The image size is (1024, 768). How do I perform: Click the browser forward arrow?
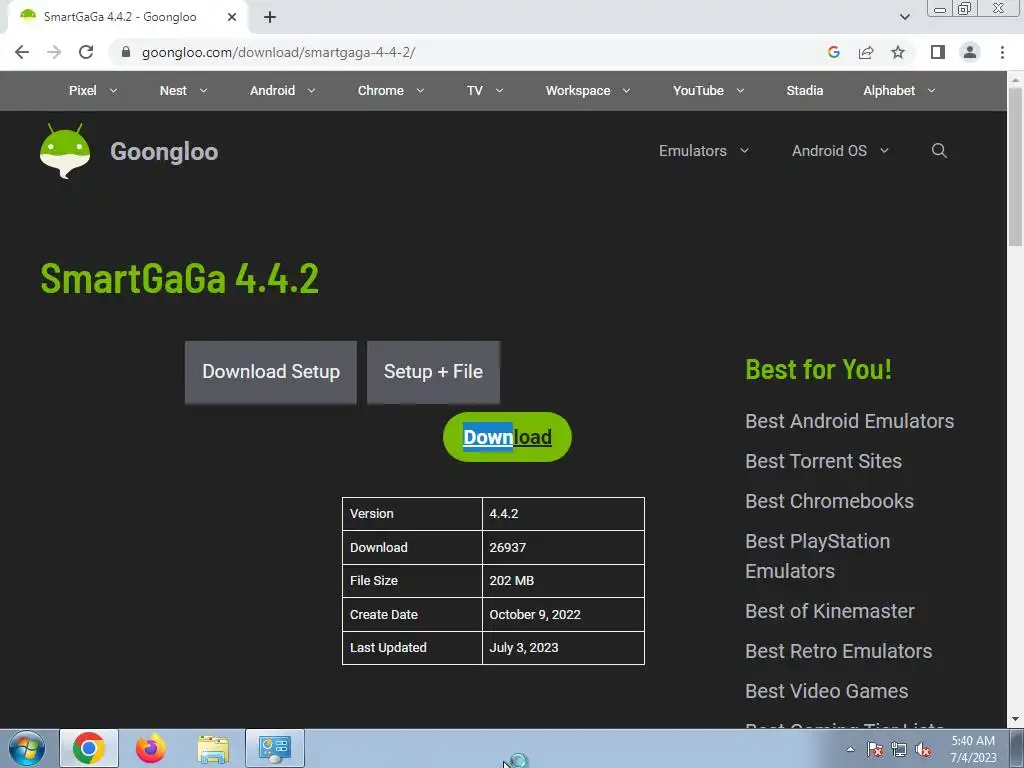pos(54,52)
